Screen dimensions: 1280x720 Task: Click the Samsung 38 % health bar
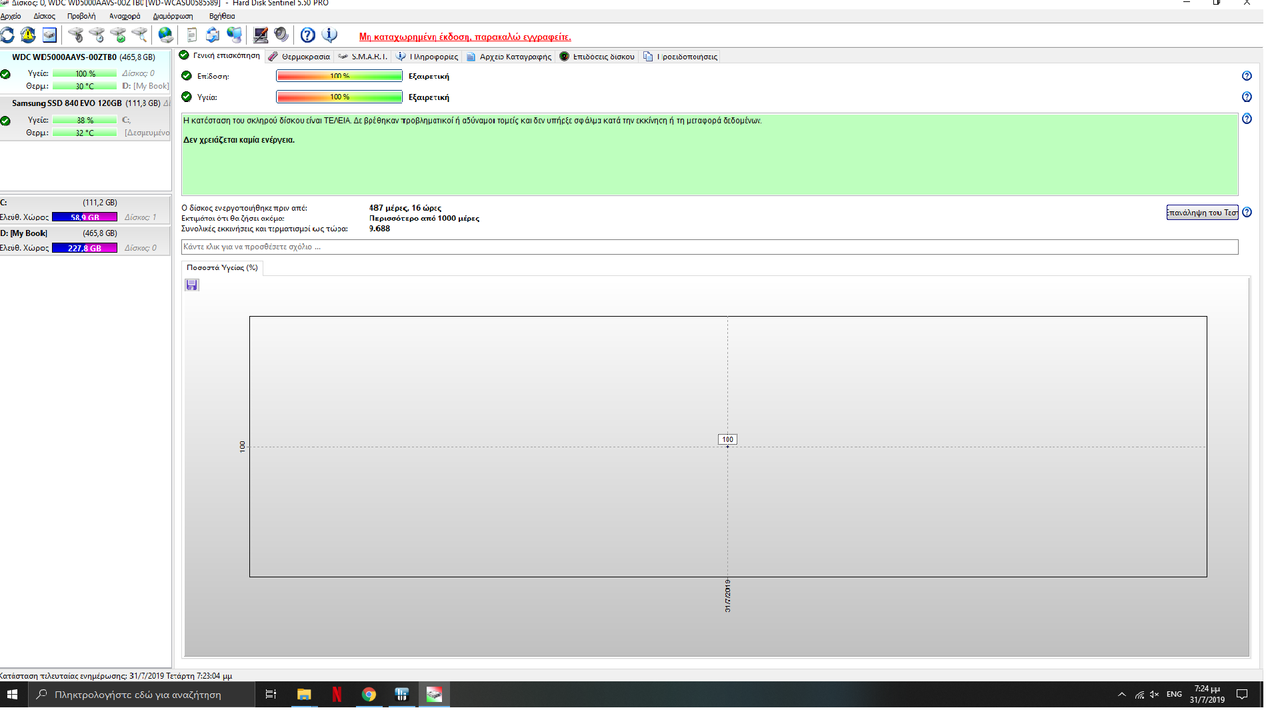[85, 120]
